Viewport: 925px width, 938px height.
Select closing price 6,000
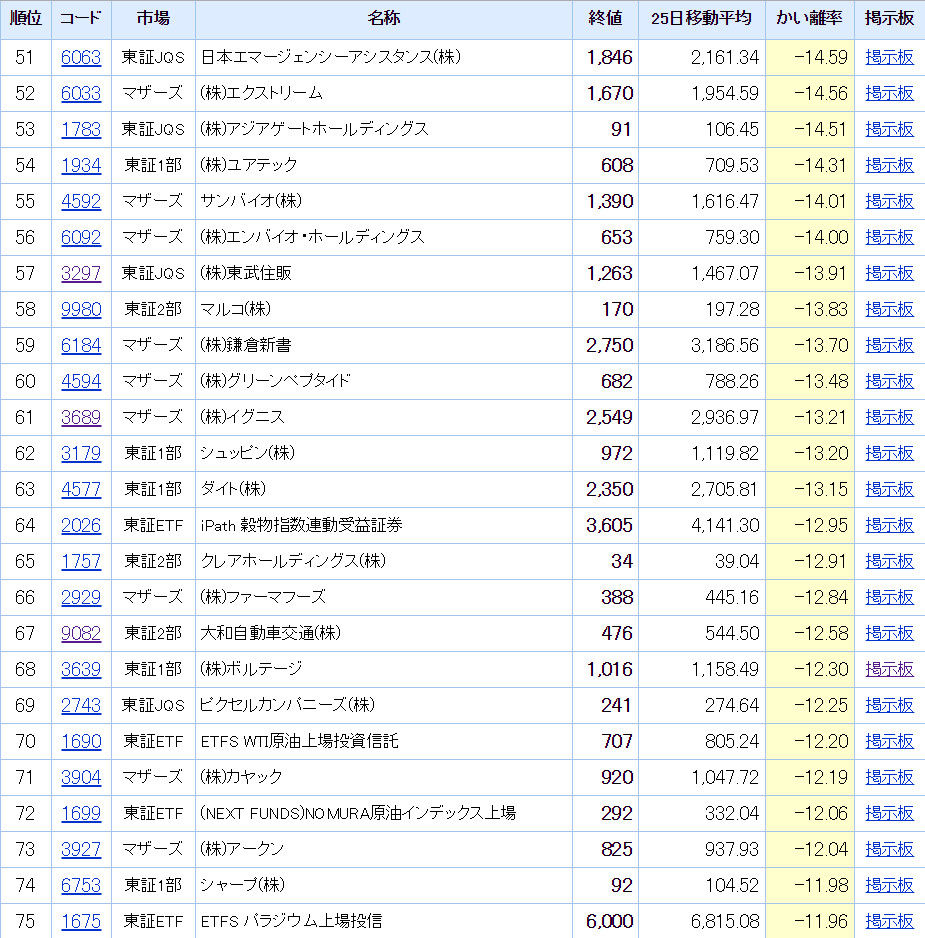click(609, 921)
